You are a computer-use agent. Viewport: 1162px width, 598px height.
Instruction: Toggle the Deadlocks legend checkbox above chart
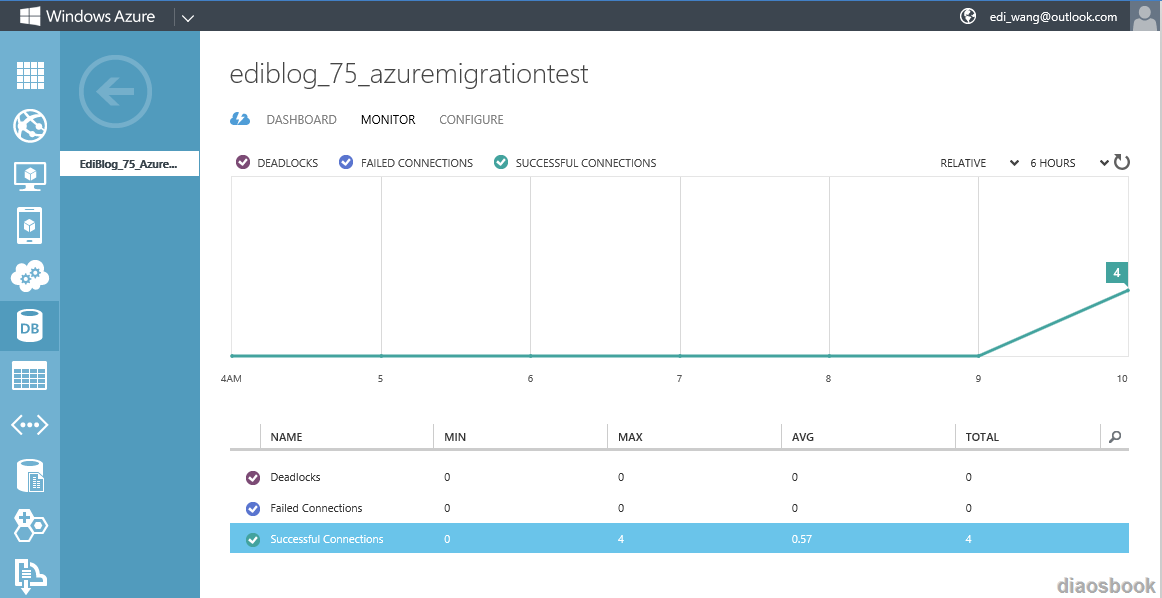click(x=242, y=162)
